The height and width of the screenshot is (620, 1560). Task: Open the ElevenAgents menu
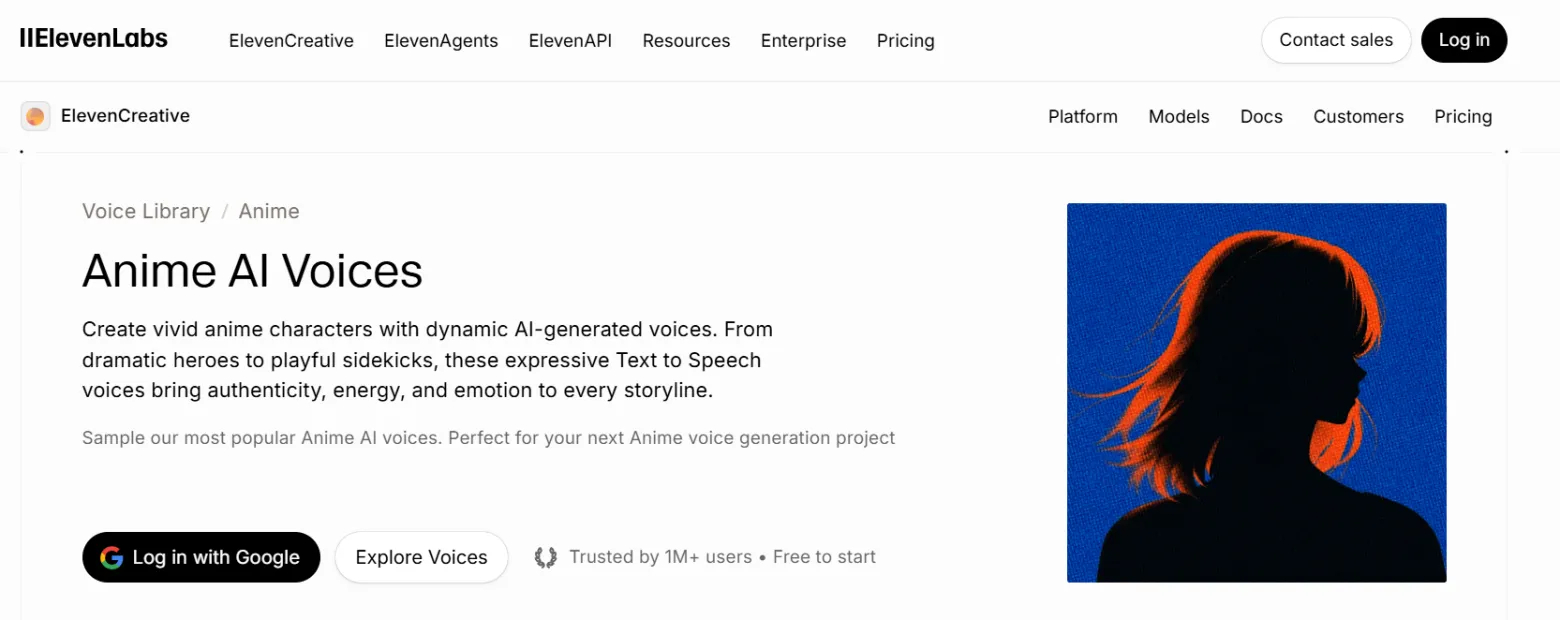click(441, 41)
